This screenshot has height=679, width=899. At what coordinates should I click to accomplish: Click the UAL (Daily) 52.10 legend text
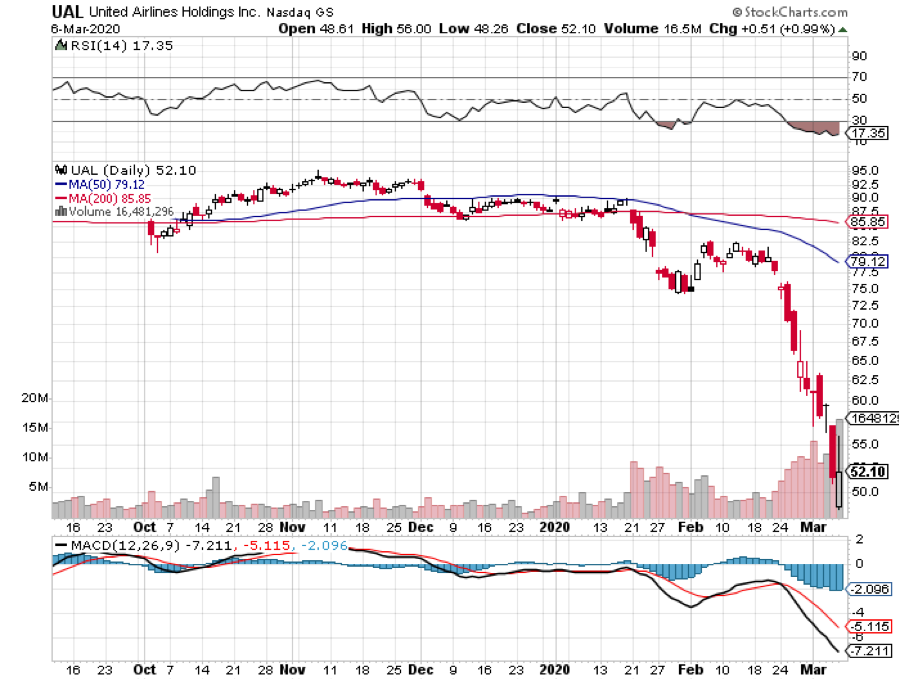point(133,170)
